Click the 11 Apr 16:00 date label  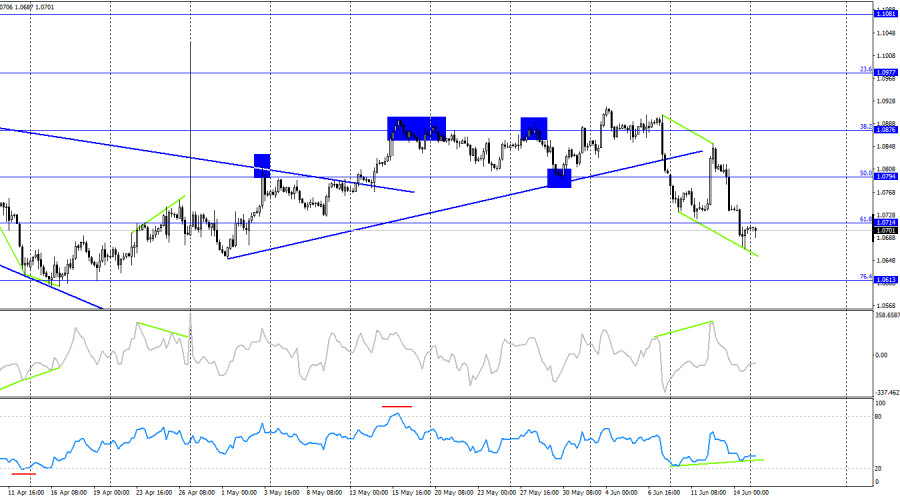point(26,493)
